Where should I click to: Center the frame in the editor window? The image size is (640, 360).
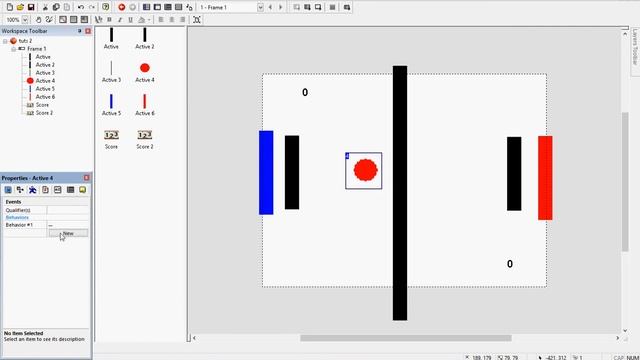click(197, 20)
